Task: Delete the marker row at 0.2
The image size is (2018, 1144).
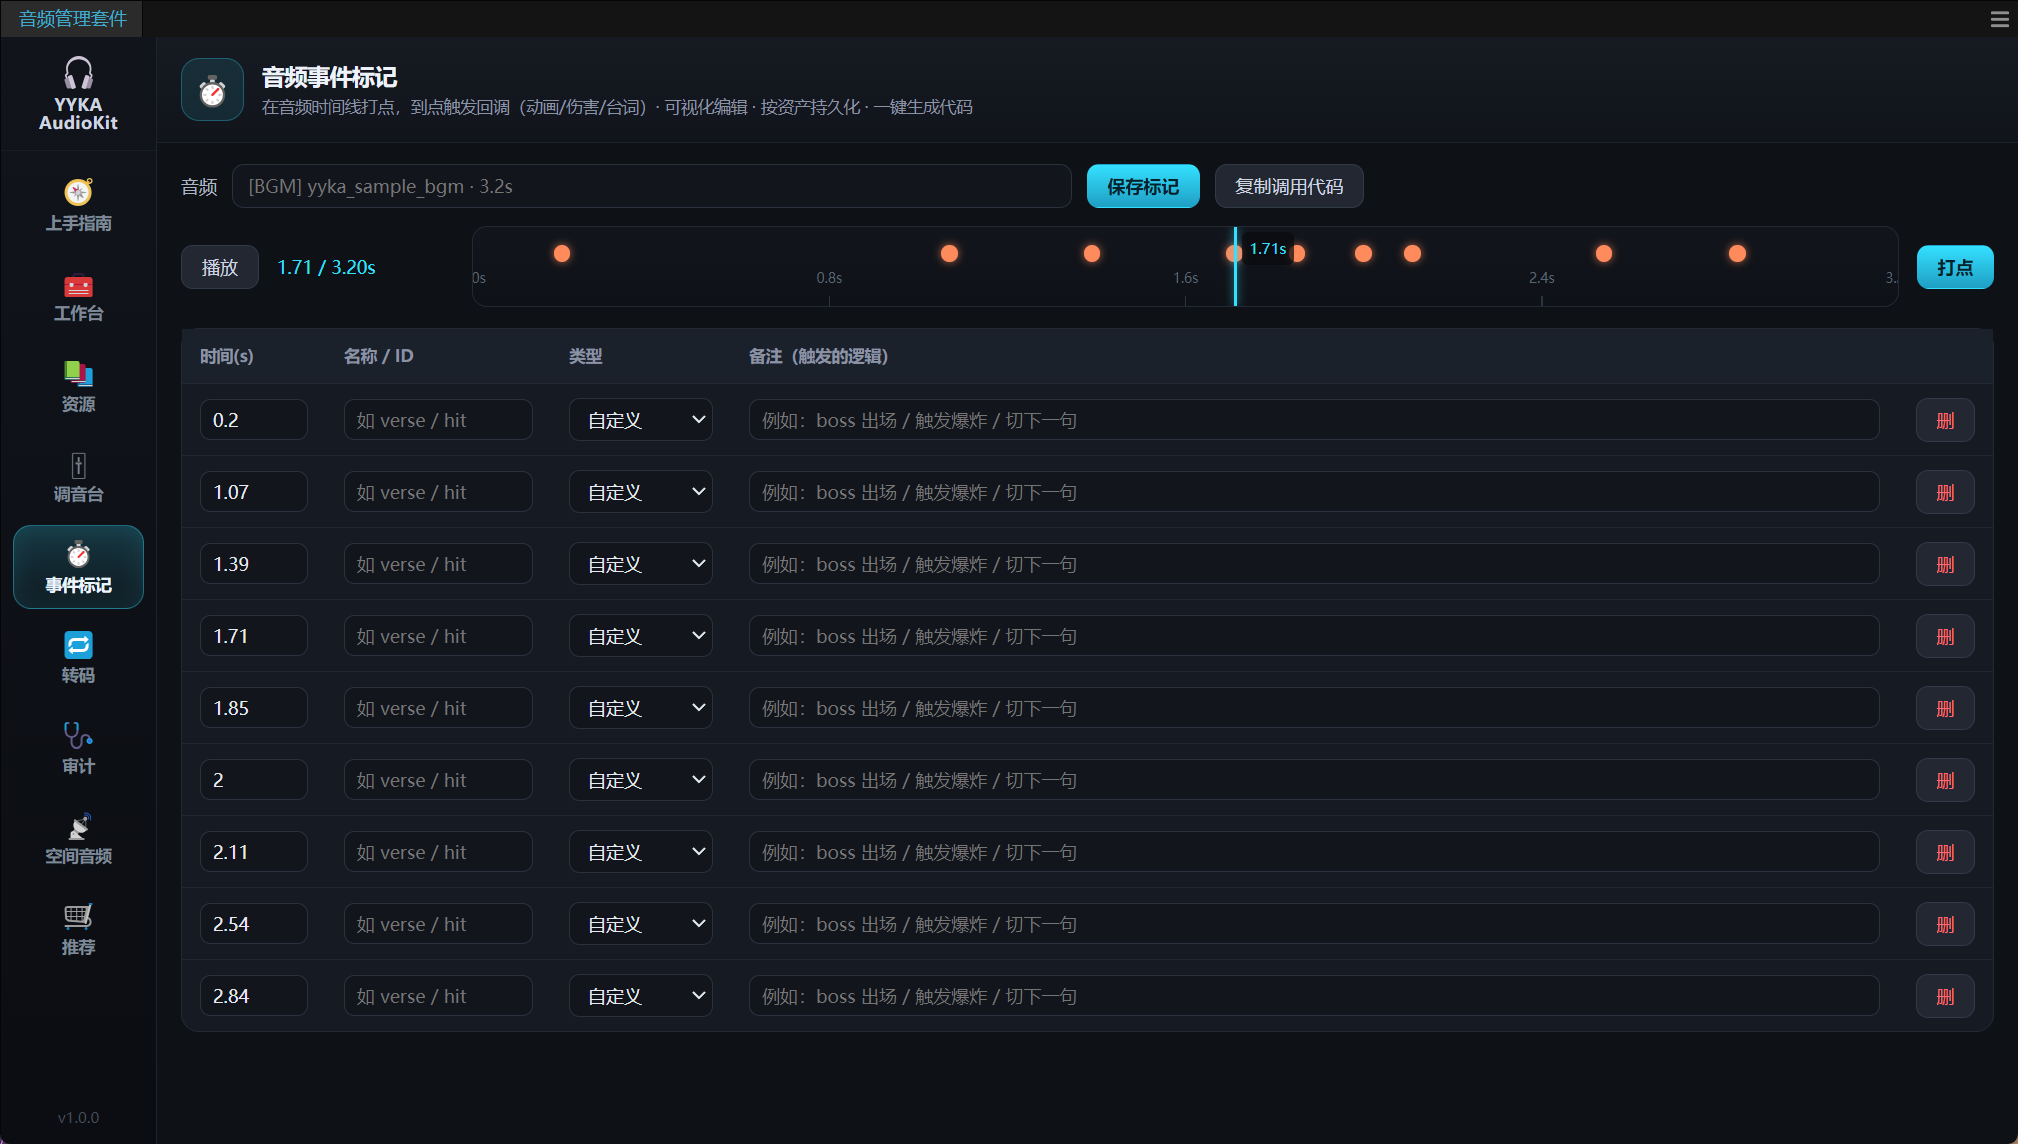Action: coord(1945,420)
